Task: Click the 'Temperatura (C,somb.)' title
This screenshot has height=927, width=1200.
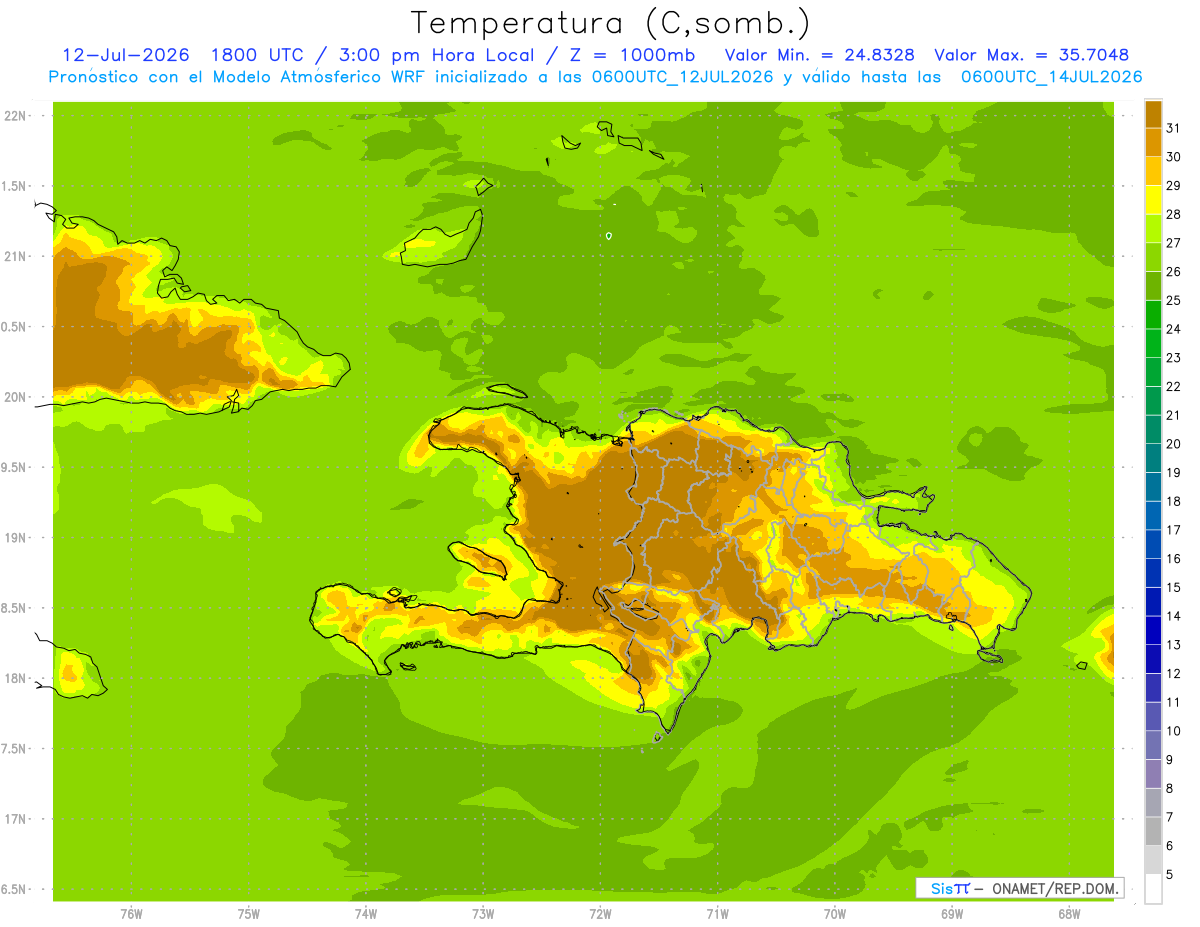Action: (x=610, y=23)
